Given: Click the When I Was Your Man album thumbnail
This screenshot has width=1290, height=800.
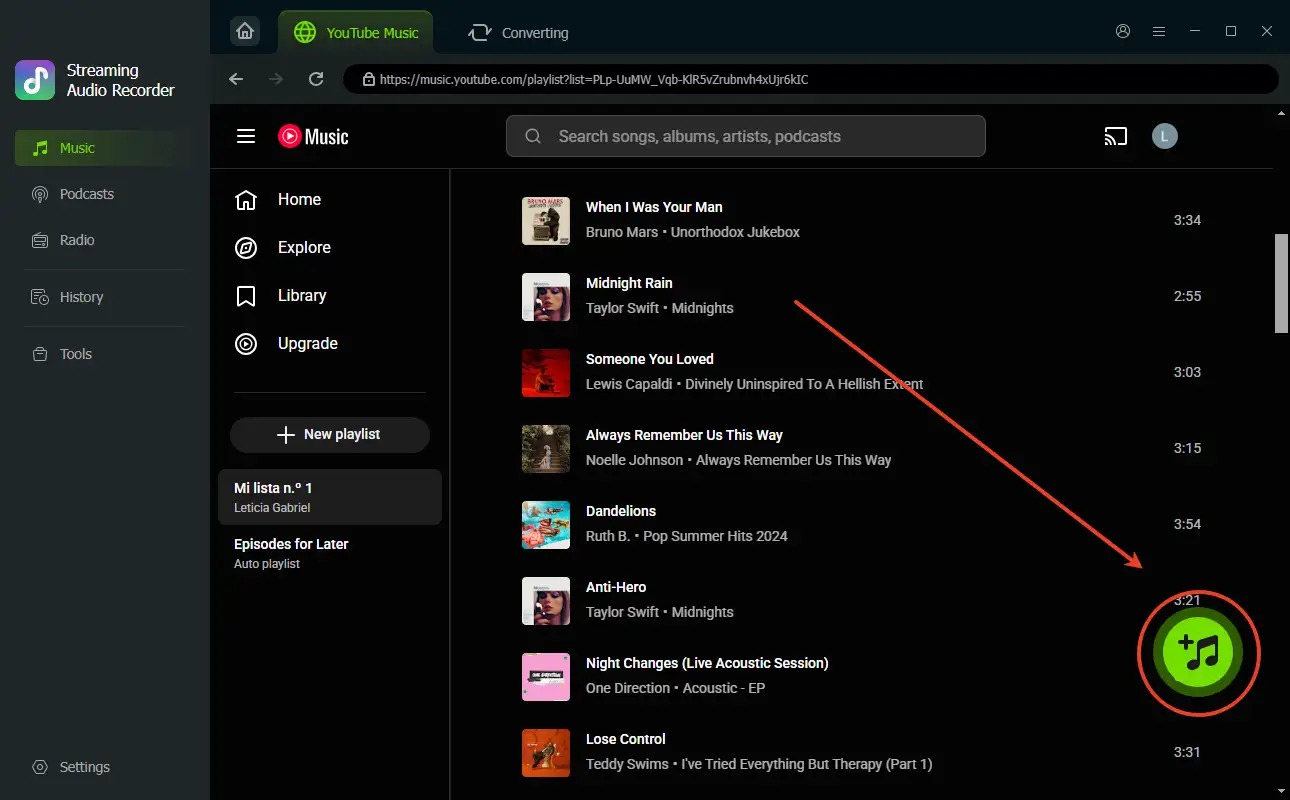Looking at the screenshot, I should click(x=546, y=221).
